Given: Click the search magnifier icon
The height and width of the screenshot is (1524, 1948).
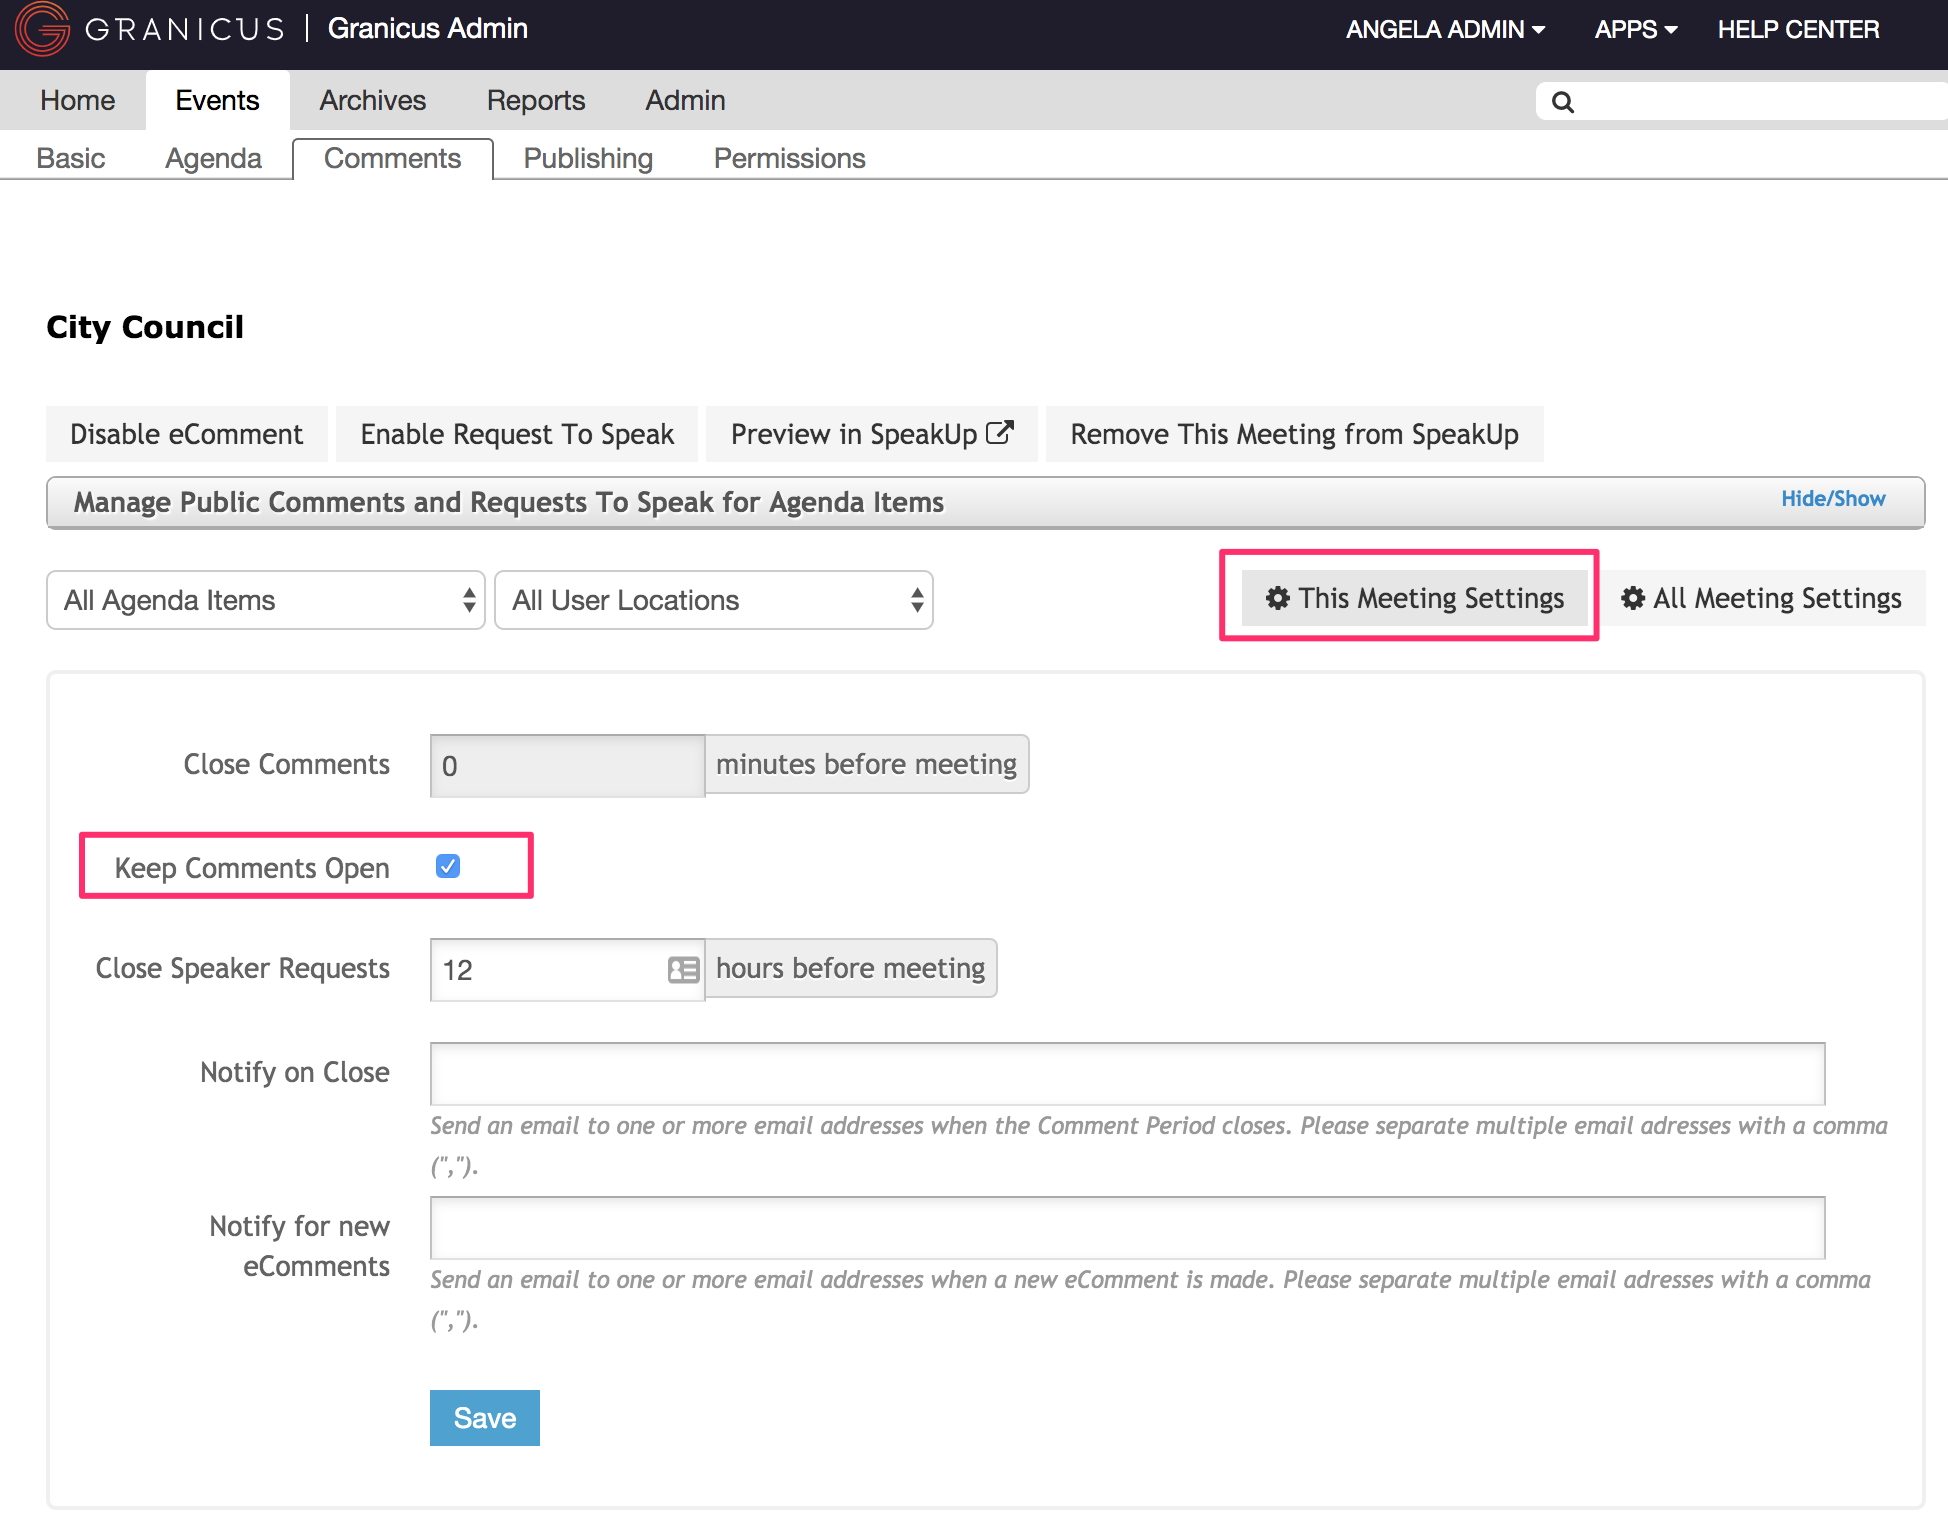Looking at the screenshot, I should pos(1563,100).
